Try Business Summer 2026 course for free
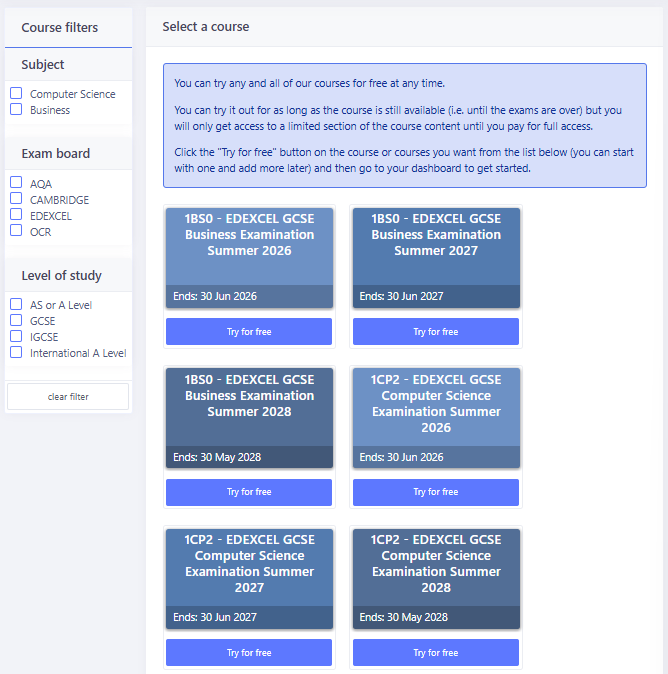 (249, 332)
